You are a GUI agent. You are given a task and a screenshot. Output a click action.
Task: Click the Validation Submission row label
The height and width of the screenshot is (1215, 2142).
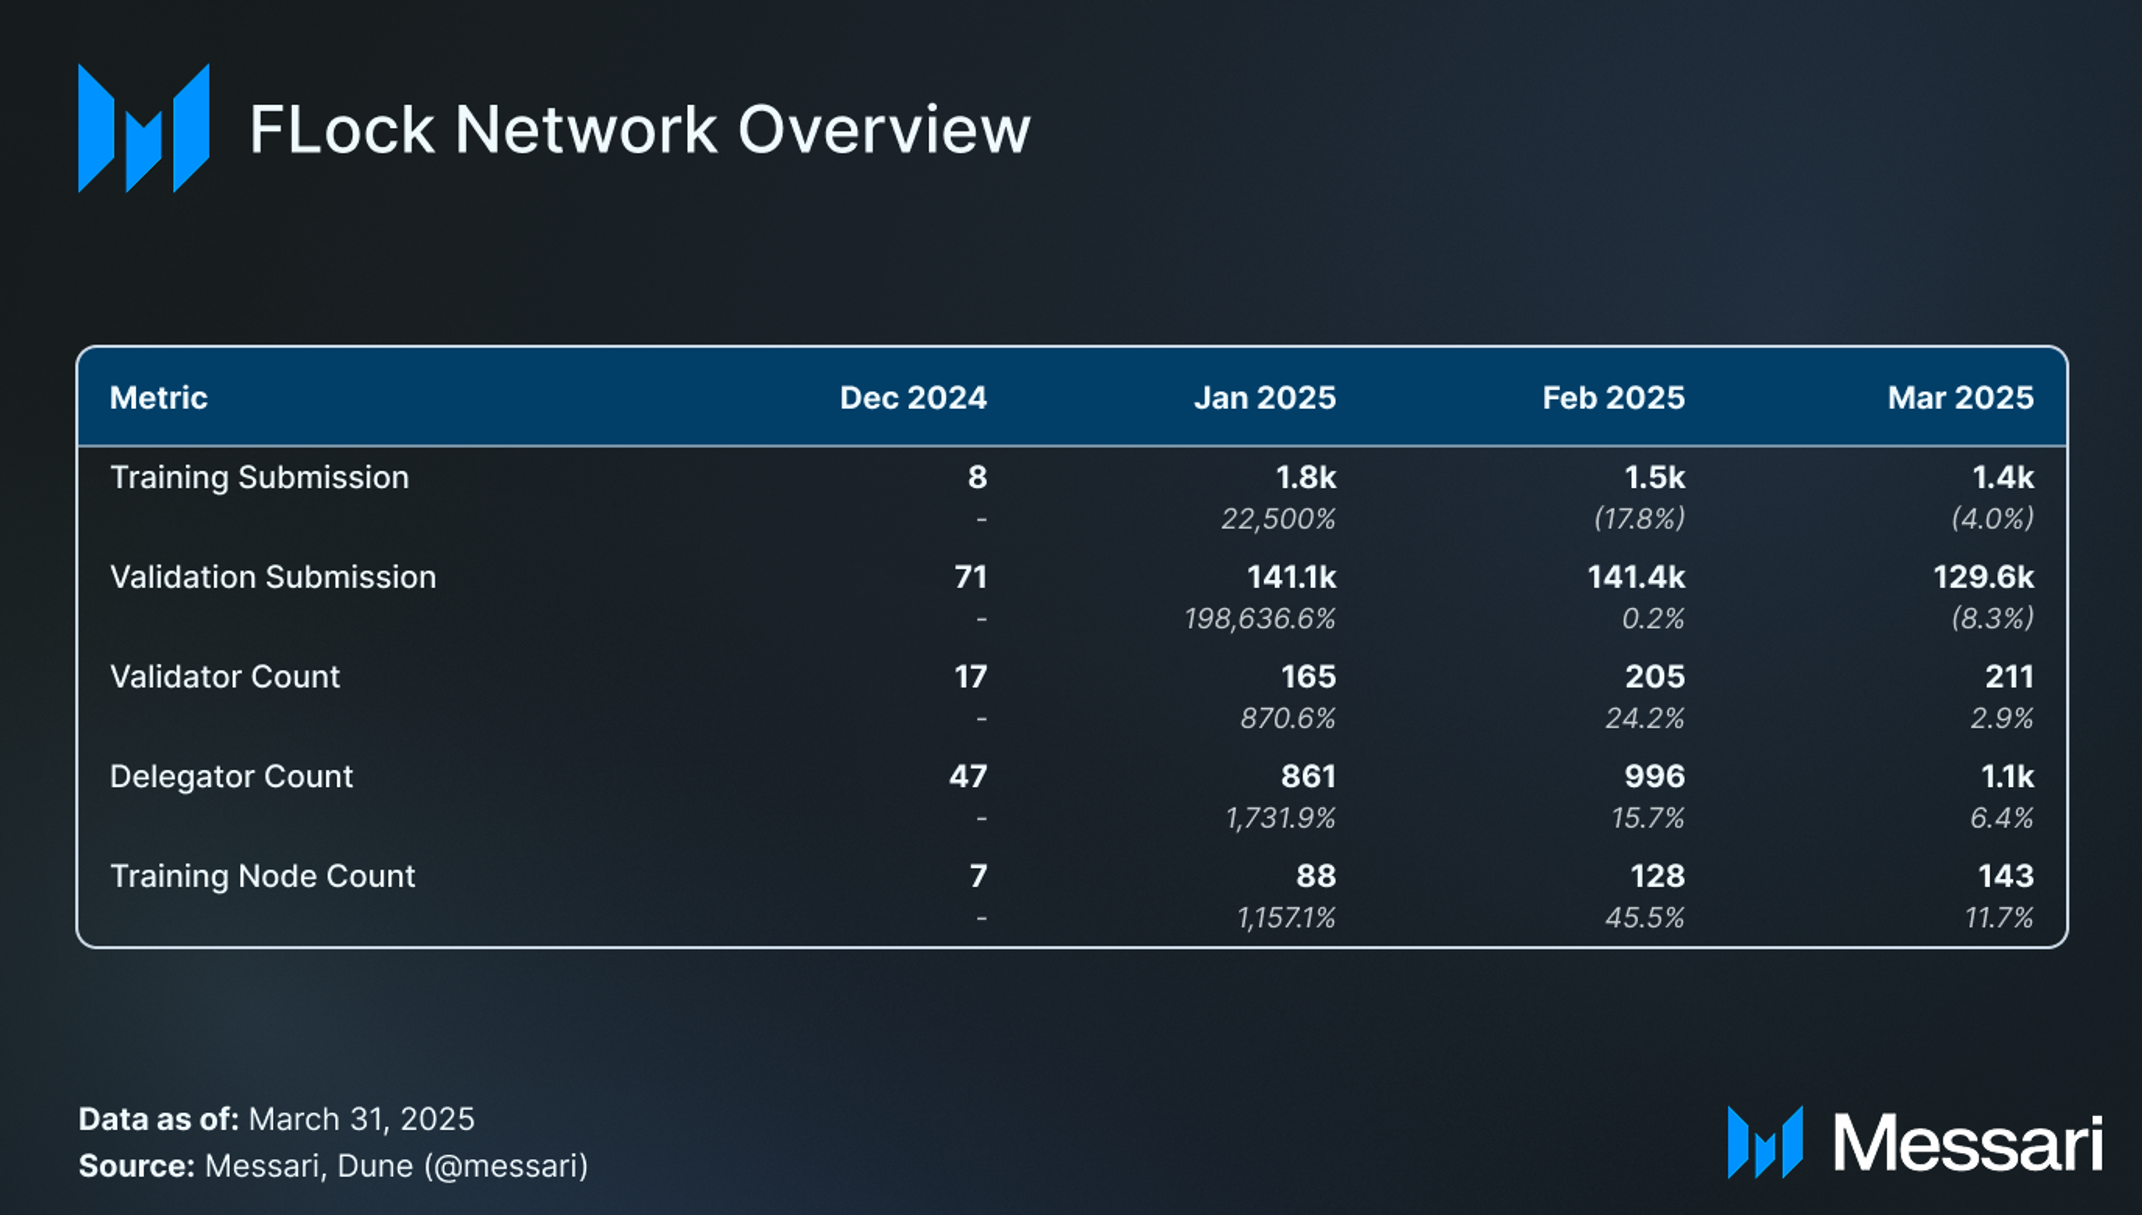pyautogui.click(x=273, y=577)
